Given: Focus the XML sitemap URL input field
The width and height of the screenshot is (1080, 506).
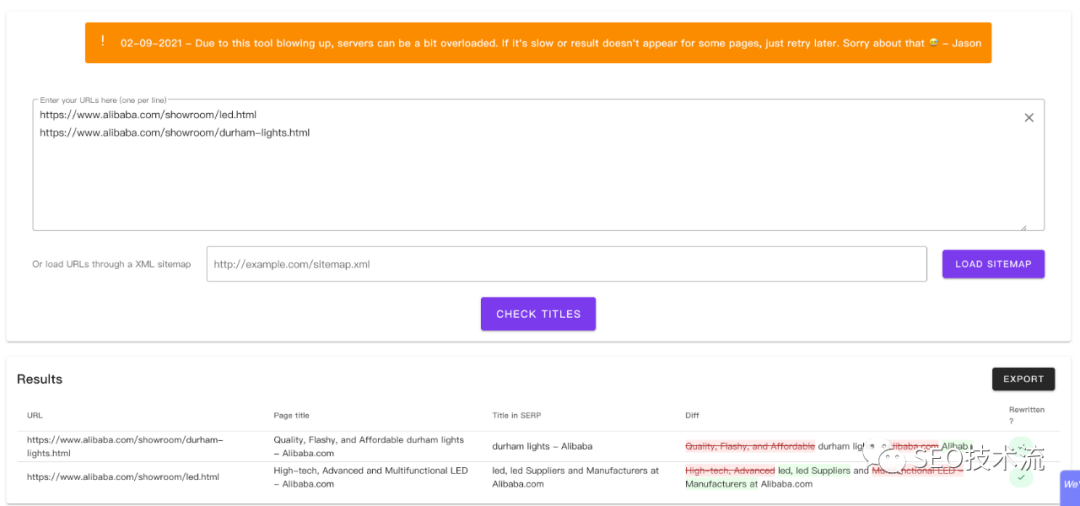Looking at the screenshot, I should pyautogui.click(x=566, y=265).
